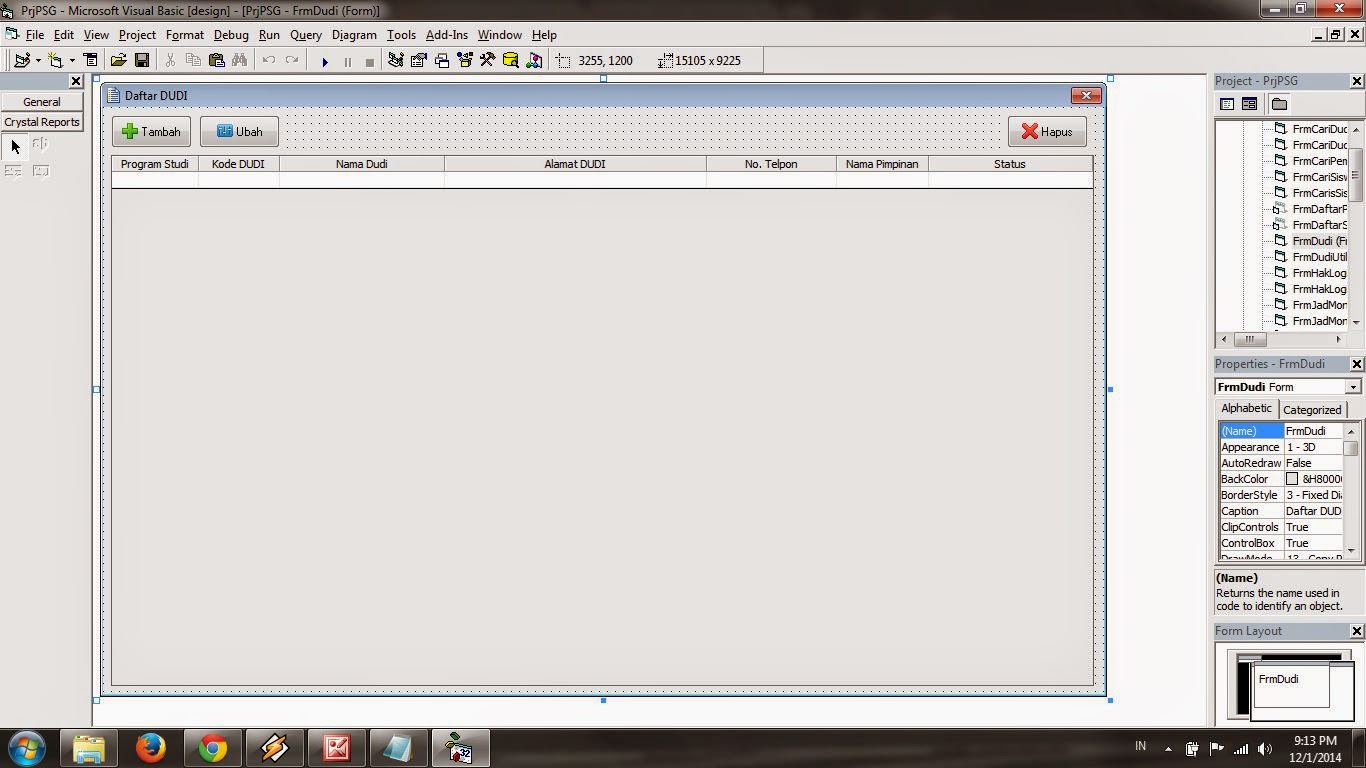
Task: Open the Format menu
Action: pos(185,35)
